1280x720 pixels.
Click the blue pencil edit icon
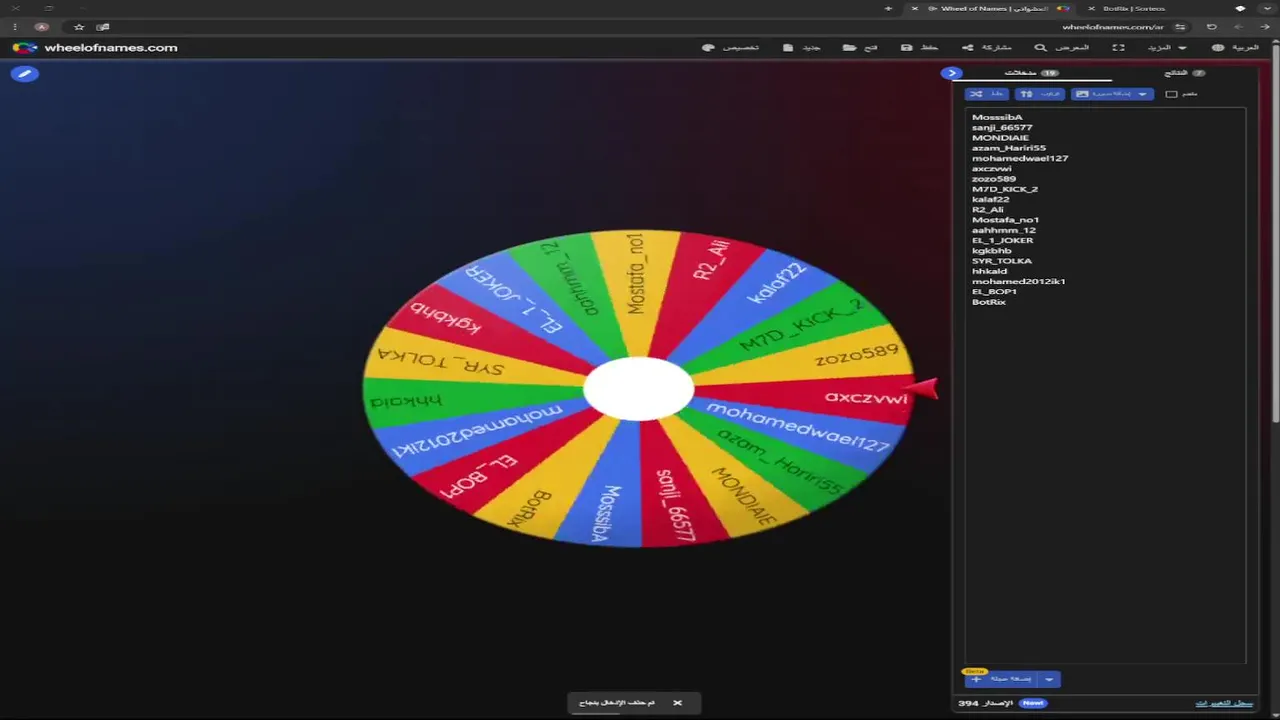click(24, 73)
